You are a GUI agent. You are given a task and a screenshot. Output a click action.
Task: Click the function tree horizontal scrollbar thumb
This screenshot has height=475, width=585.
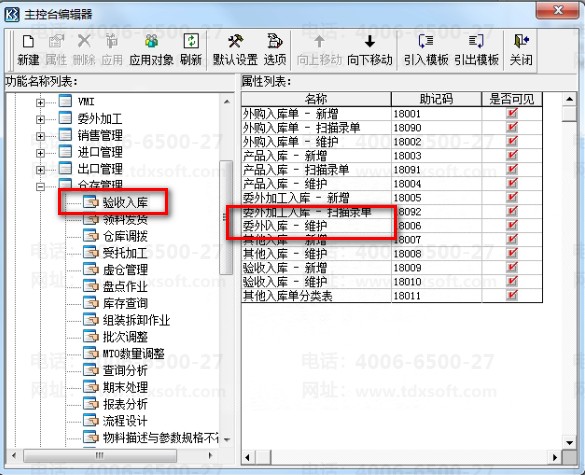point(100,456)
